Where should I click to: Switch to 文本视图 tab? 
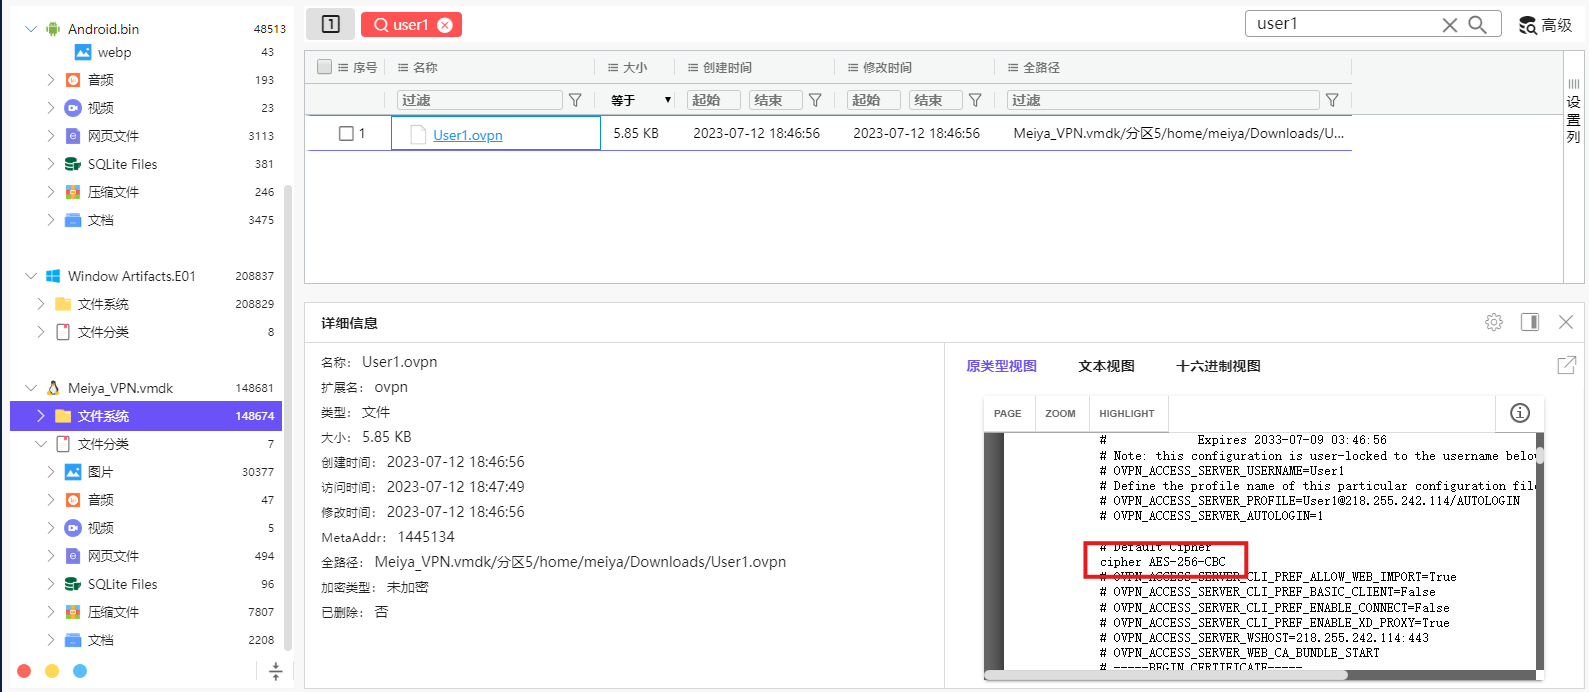tap(1106, 366)
